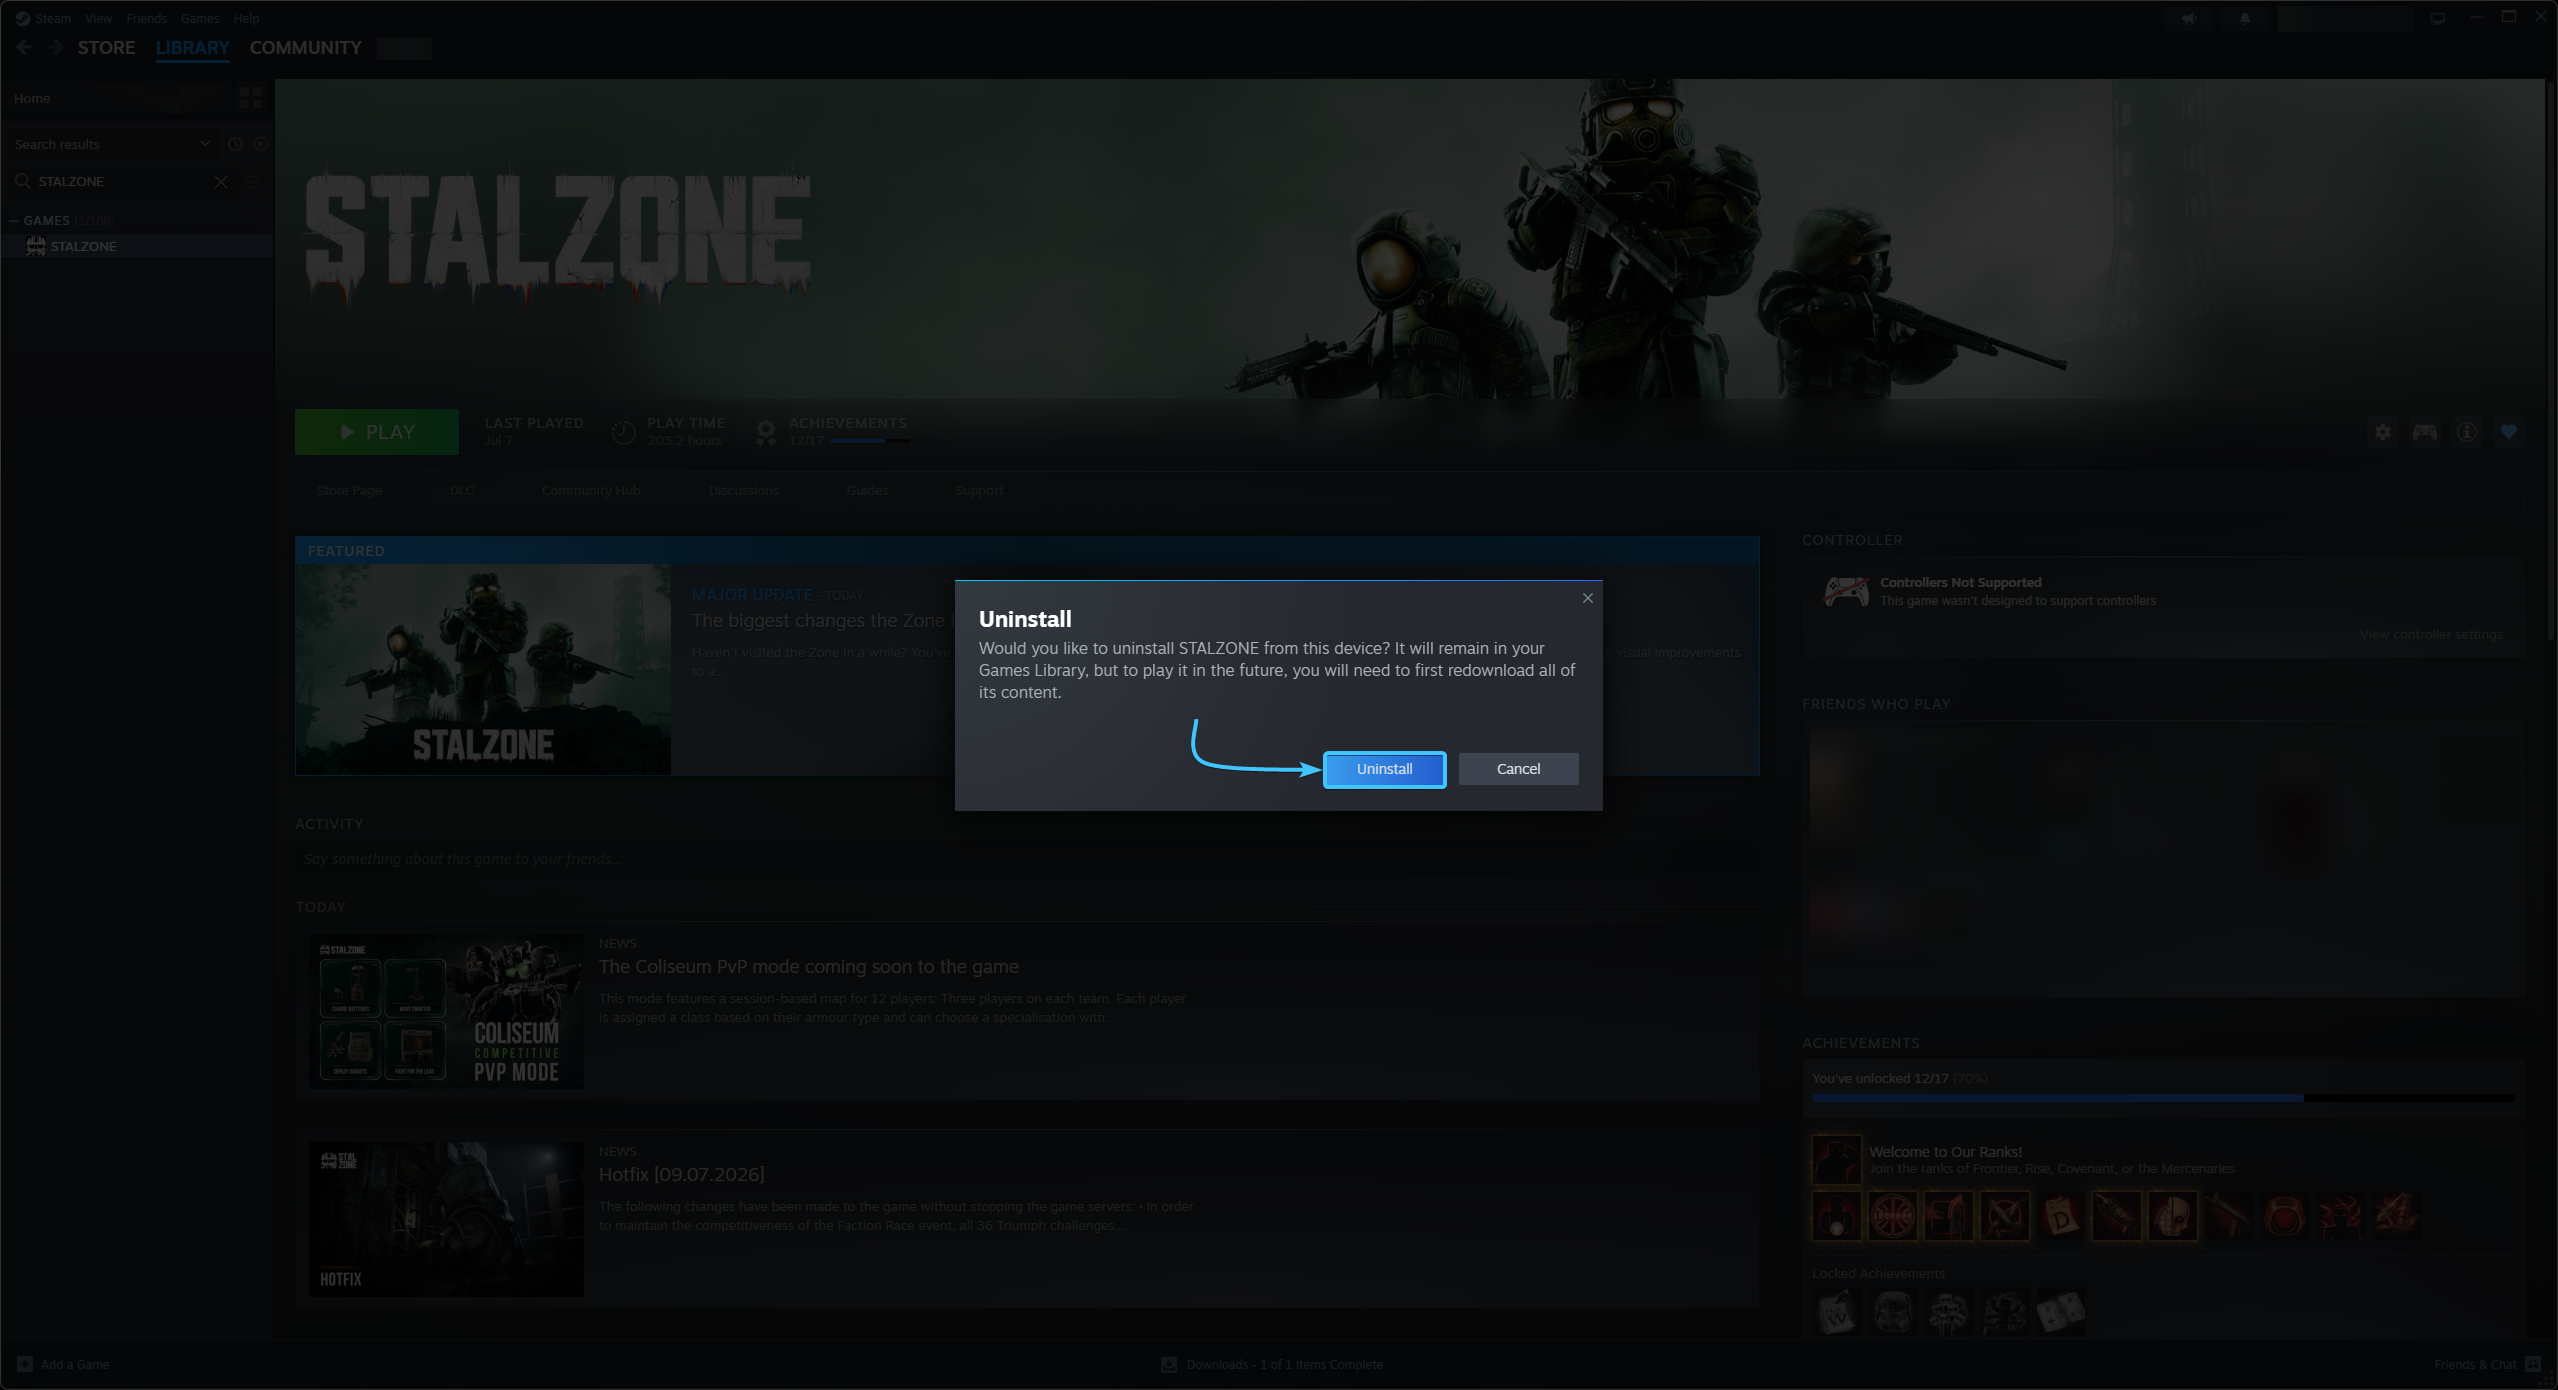Open the Community Hub link
The height and width of the screenshot is (1390, 2558).
pyautogui.click(x=590, y=490)
